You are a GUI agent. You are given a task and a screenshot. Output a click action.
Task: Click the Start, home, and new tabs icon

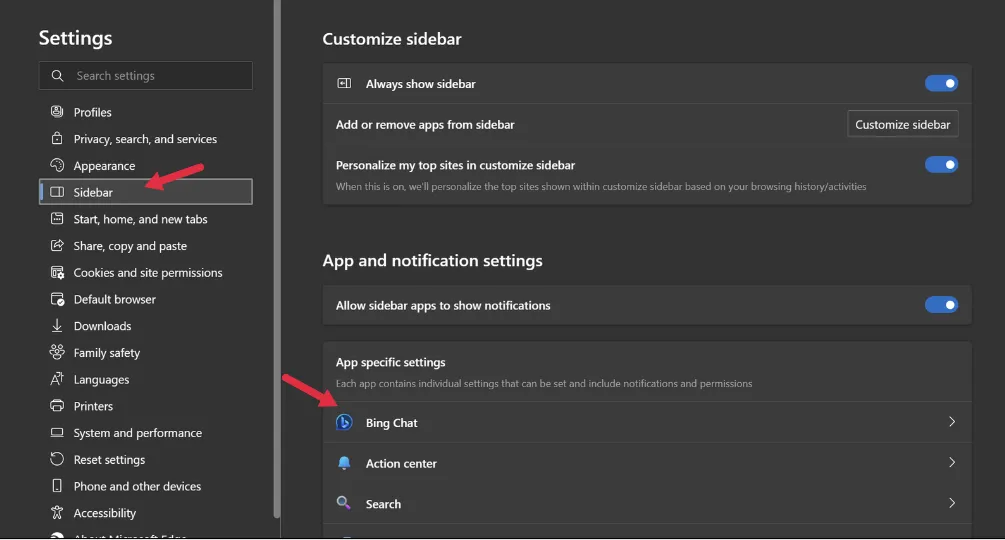click(57, 219)
